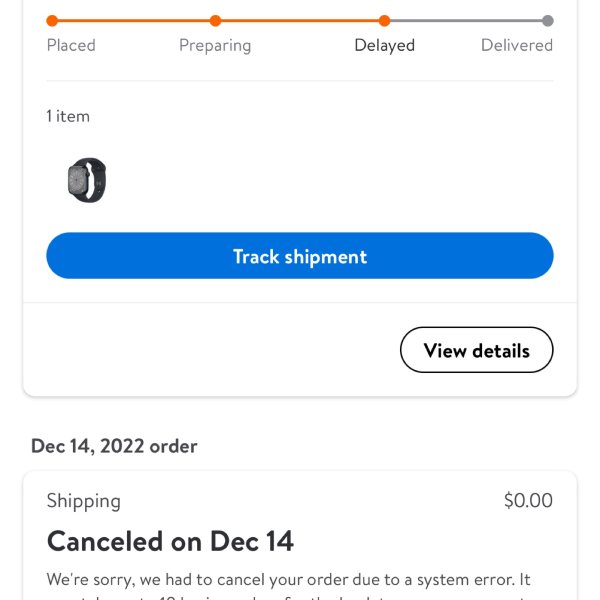Open View details for the delayed order
This screenshot has height=600, width=600.
476,350
